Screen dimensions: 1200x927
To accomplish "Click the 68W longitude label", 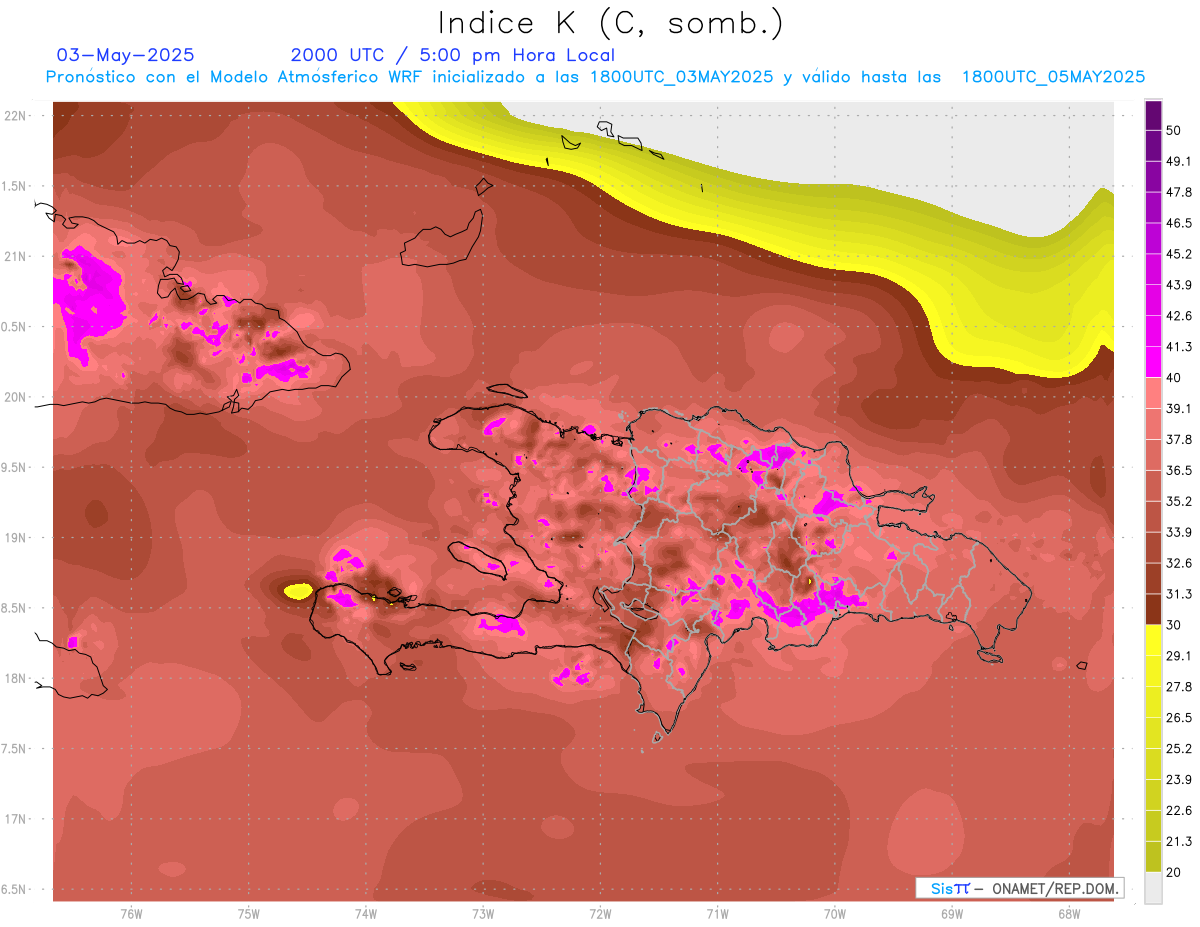I will (1069, 914).
